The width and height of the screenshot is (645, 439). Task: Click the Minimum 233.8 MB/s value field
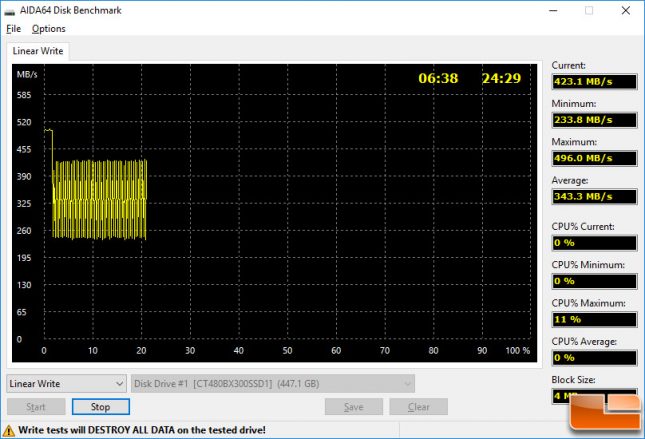pyautogui.click(x=594, y=120)
